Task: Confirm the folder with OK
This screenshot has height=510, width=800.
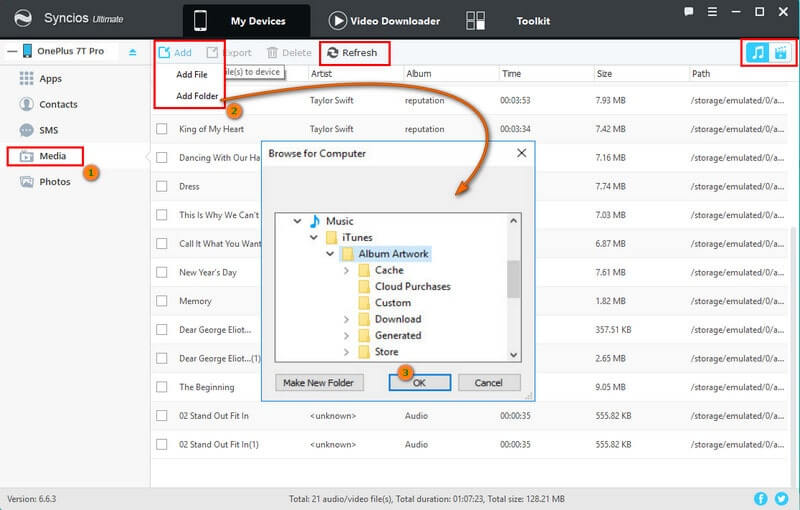Action: [x=419, y=382]
